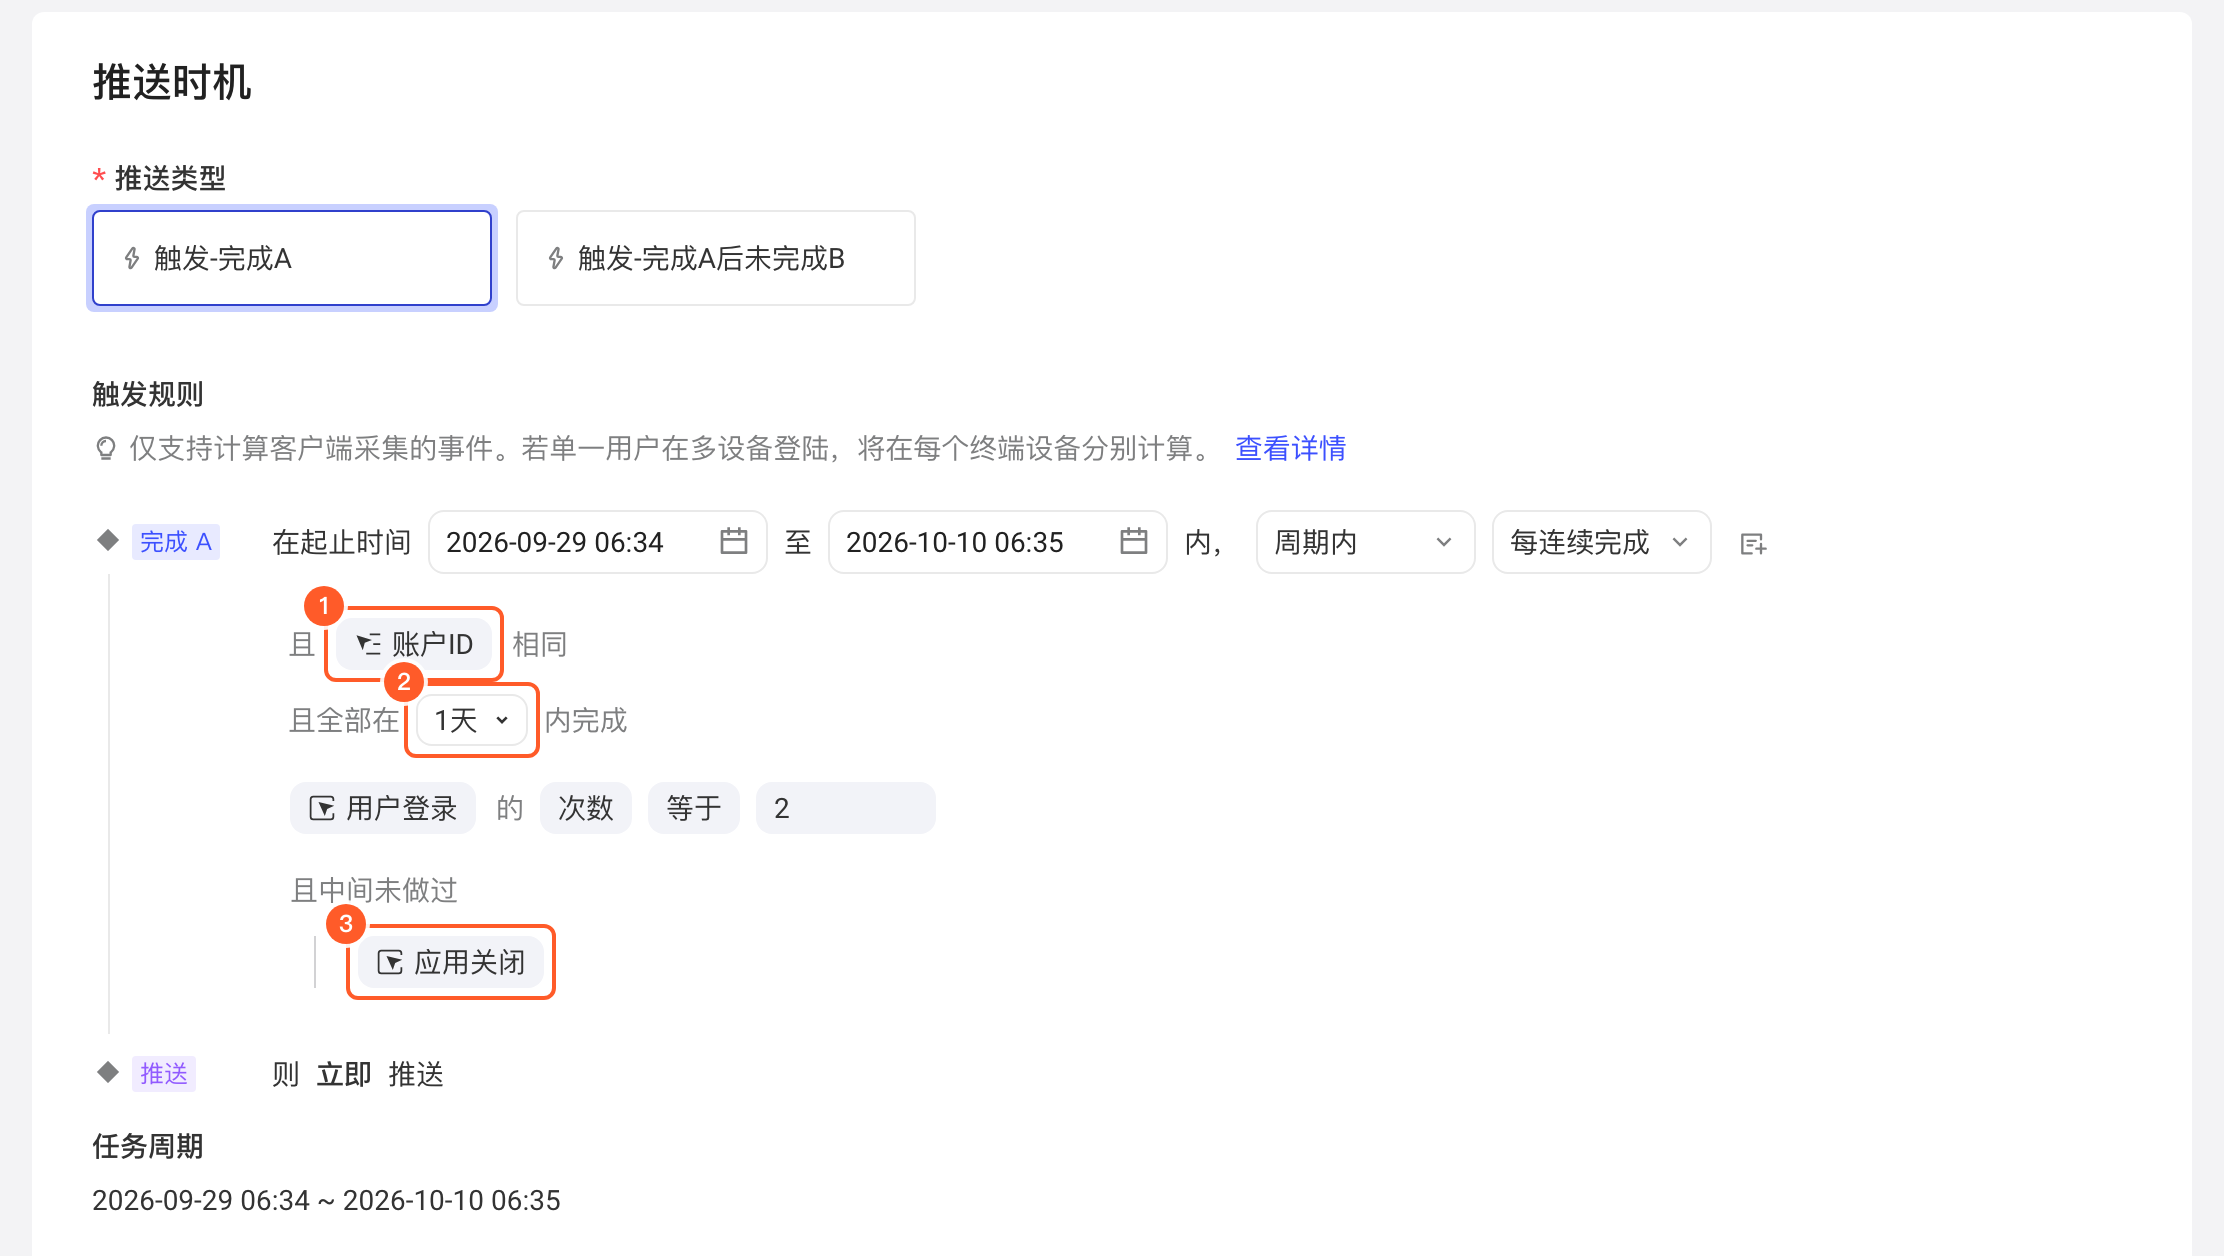
Task: Open the 1天 duration dropdown
Action: 472,720
